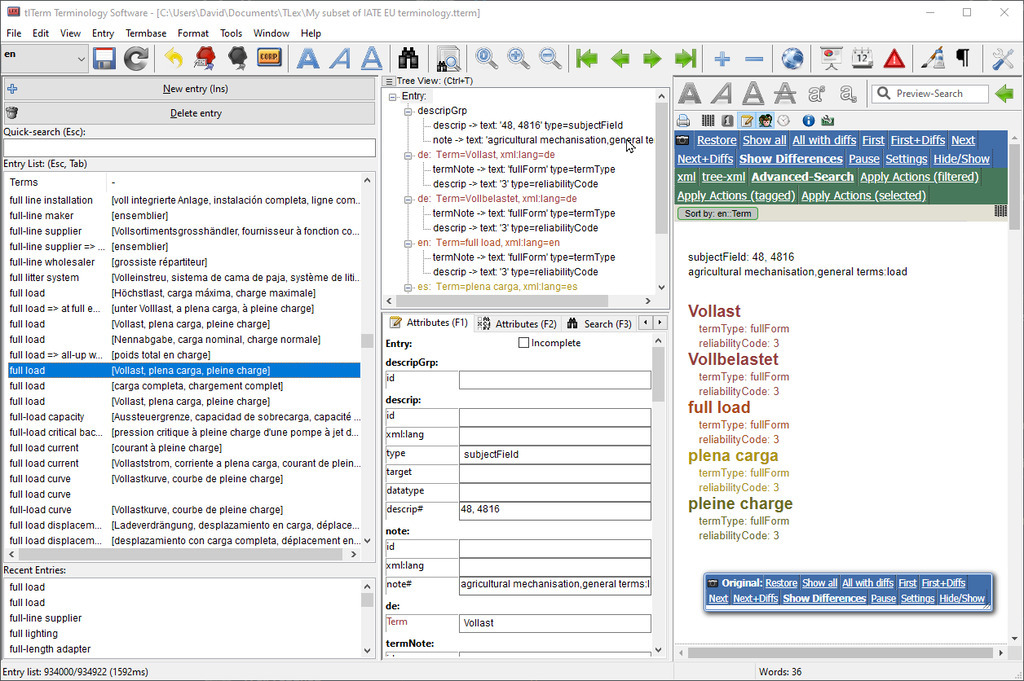Click the Advanced-Search link

point(803,177)
